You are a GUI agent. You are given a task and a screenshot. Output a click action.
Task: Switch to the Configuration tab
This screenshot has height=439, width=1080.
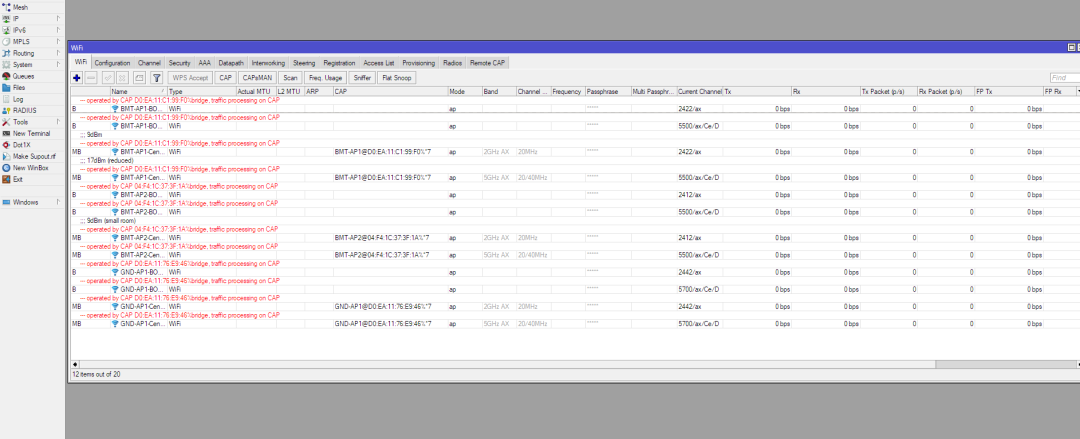click(112, 63)
